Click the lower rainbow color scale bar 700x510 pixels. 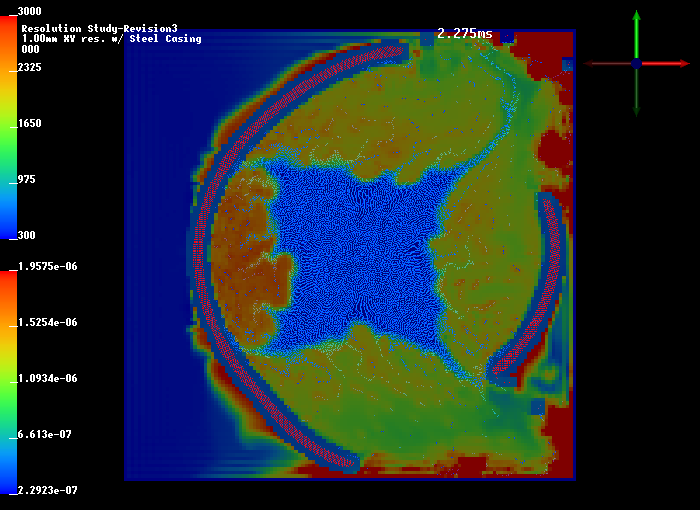tap(8, 383)
